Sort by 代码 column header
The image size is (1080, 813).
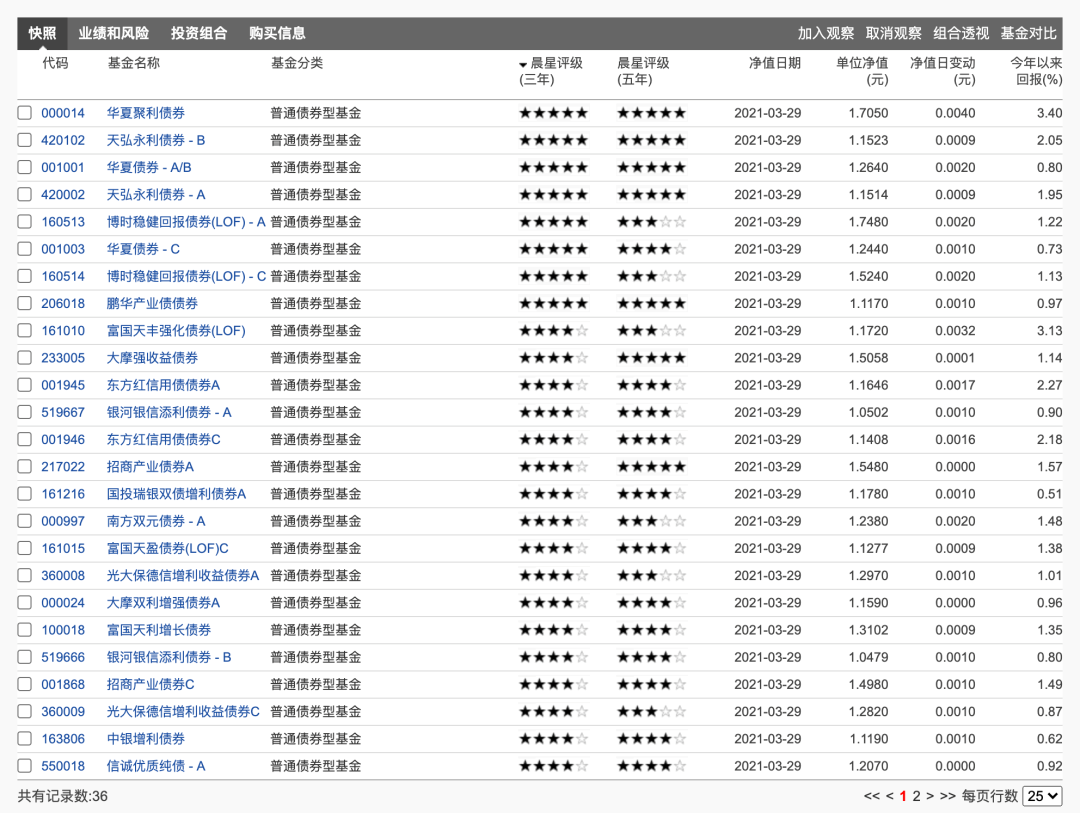click(55, 63)
